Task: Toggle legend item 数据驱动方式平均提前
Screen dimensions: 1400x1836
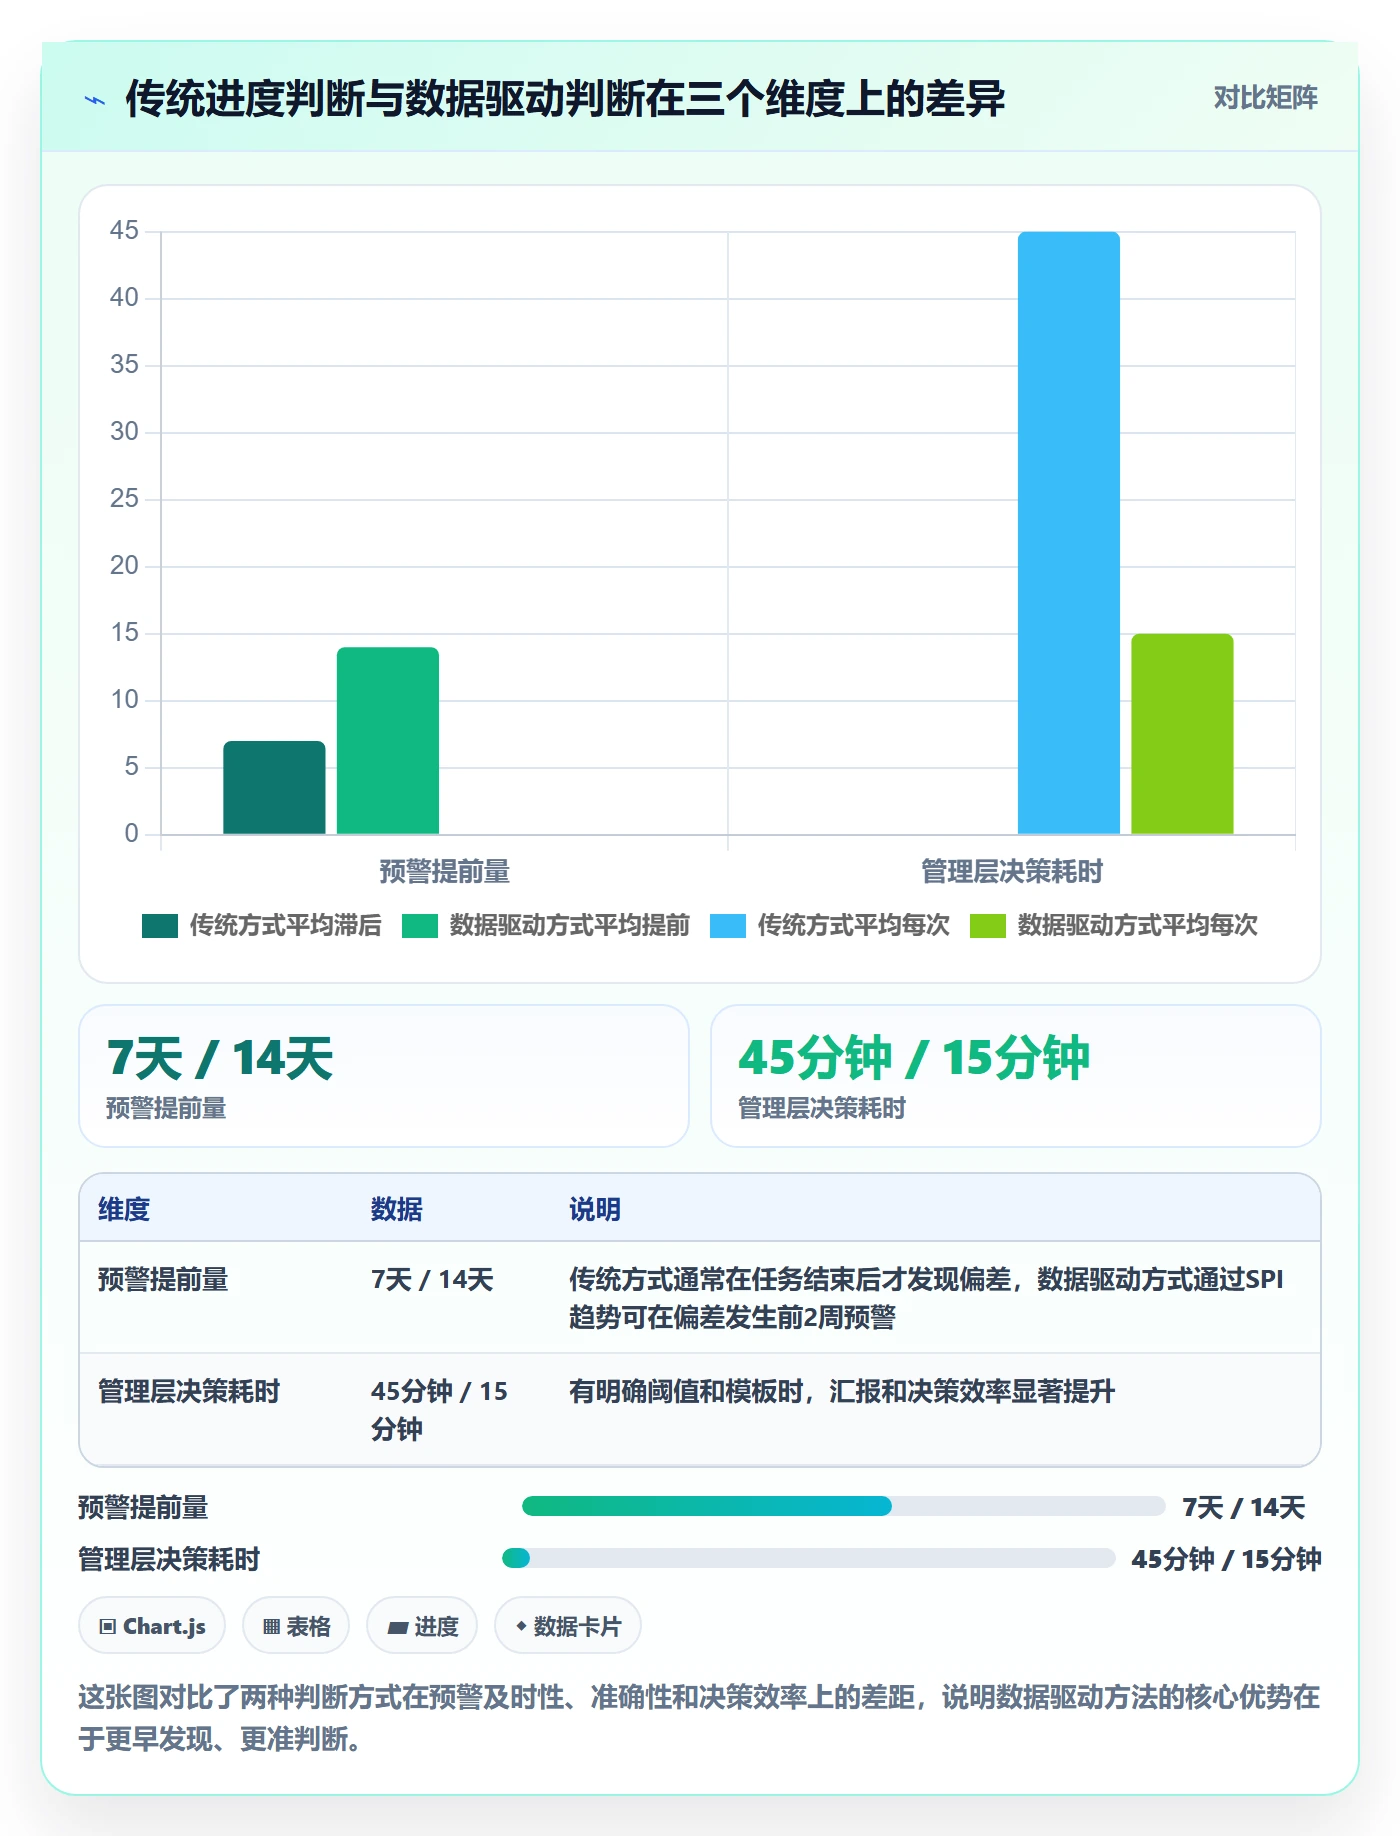Action: (546, 926)
